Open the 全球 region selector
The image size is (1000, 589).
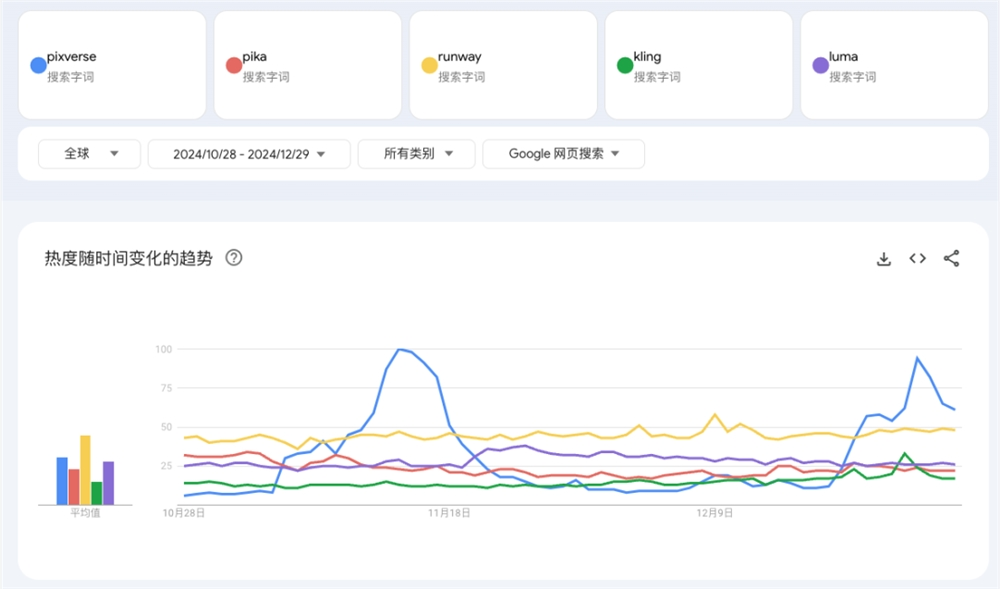(88, 154)
